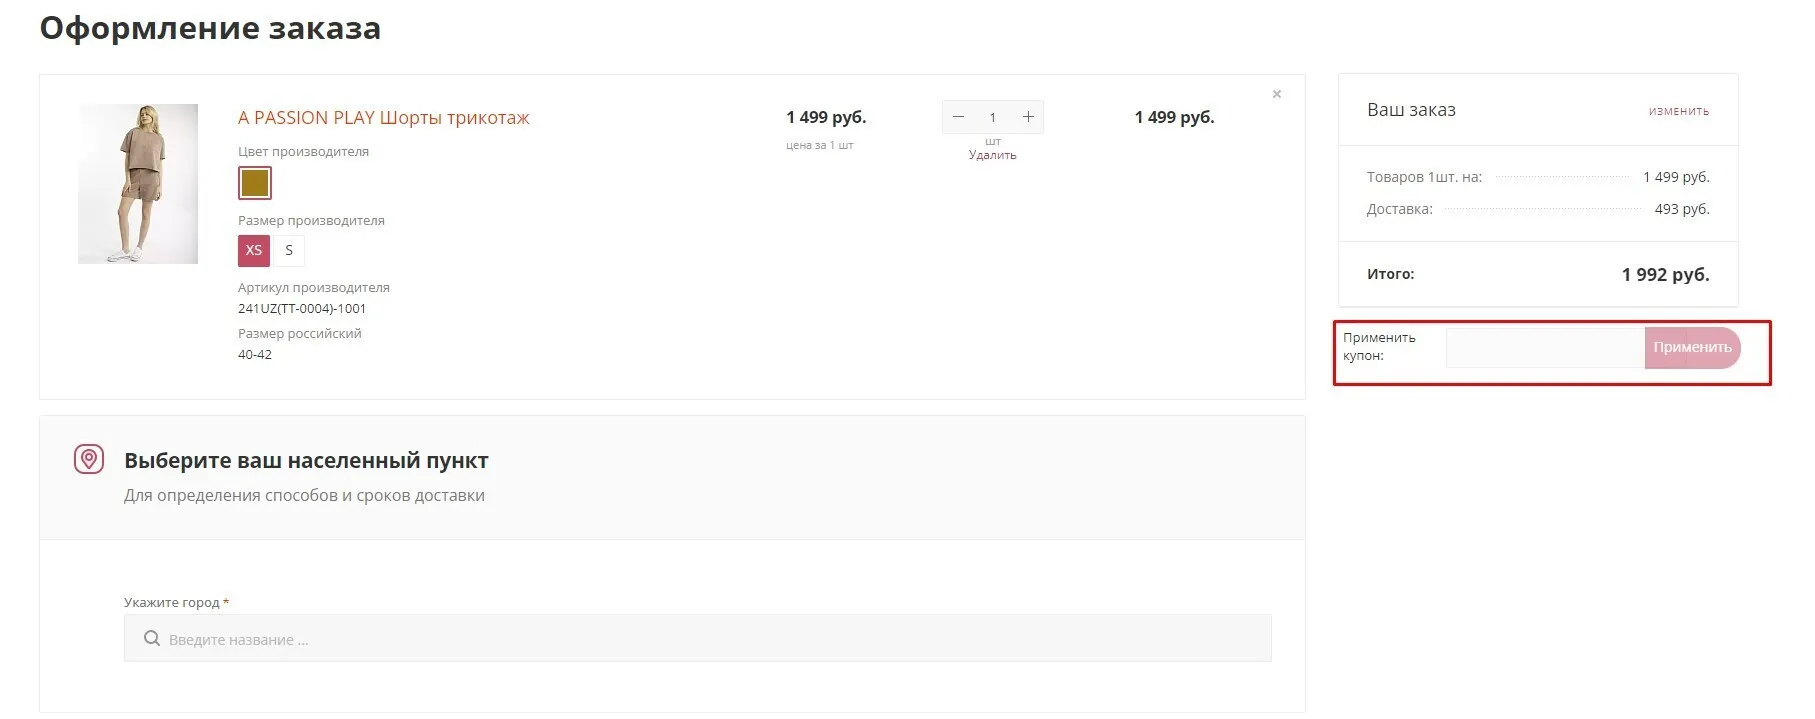Click the search magnifier icon in city field
This screenshot has width=1815, height=719.
(152, 638)
